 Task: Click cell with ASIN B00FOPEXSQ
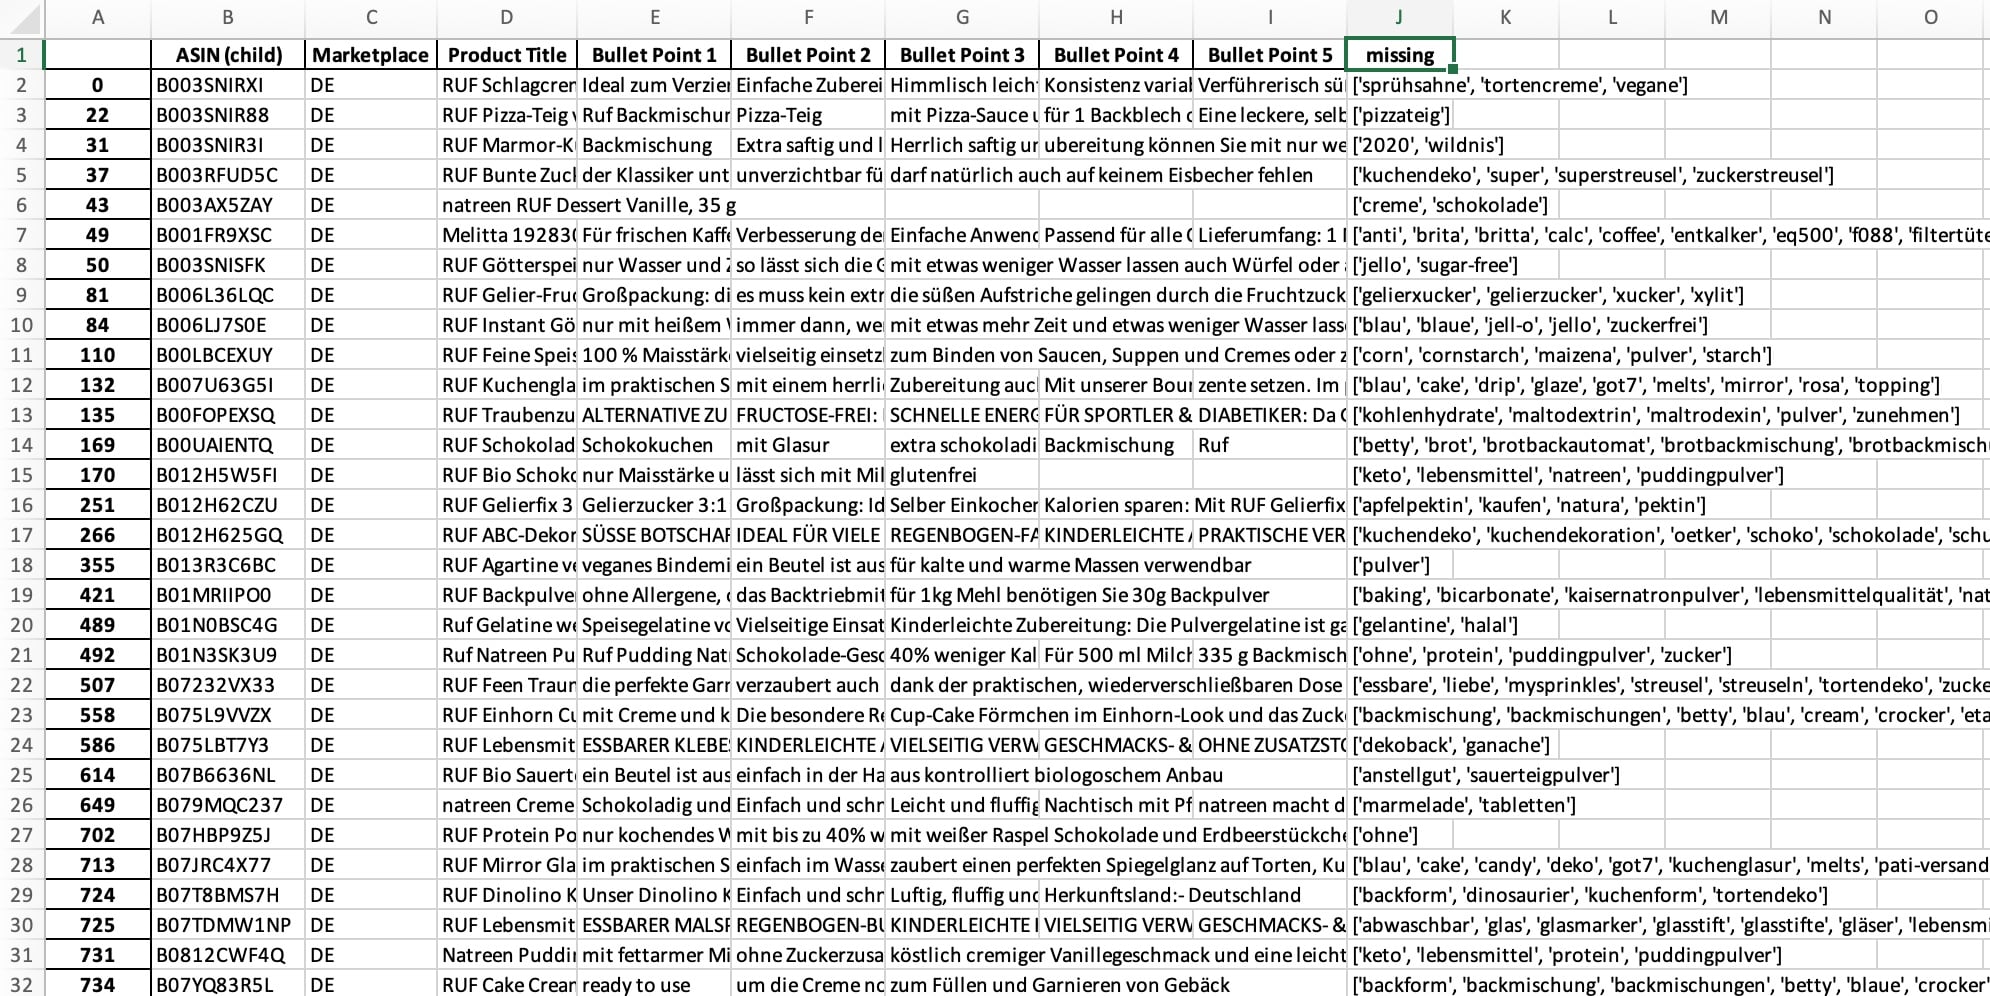click(228, 415)
